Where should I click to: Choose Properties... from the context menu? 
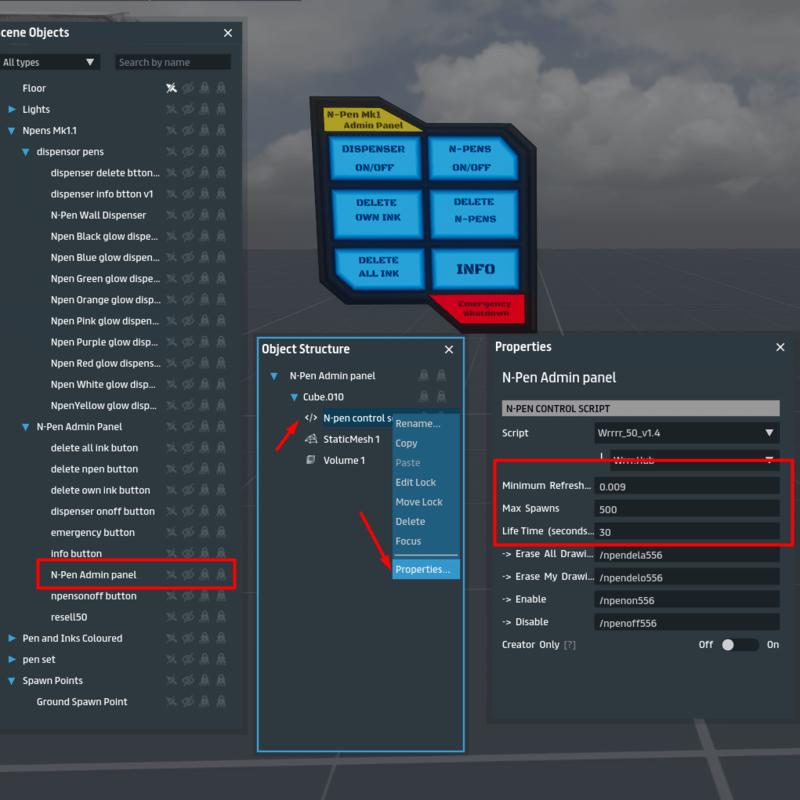422,570
